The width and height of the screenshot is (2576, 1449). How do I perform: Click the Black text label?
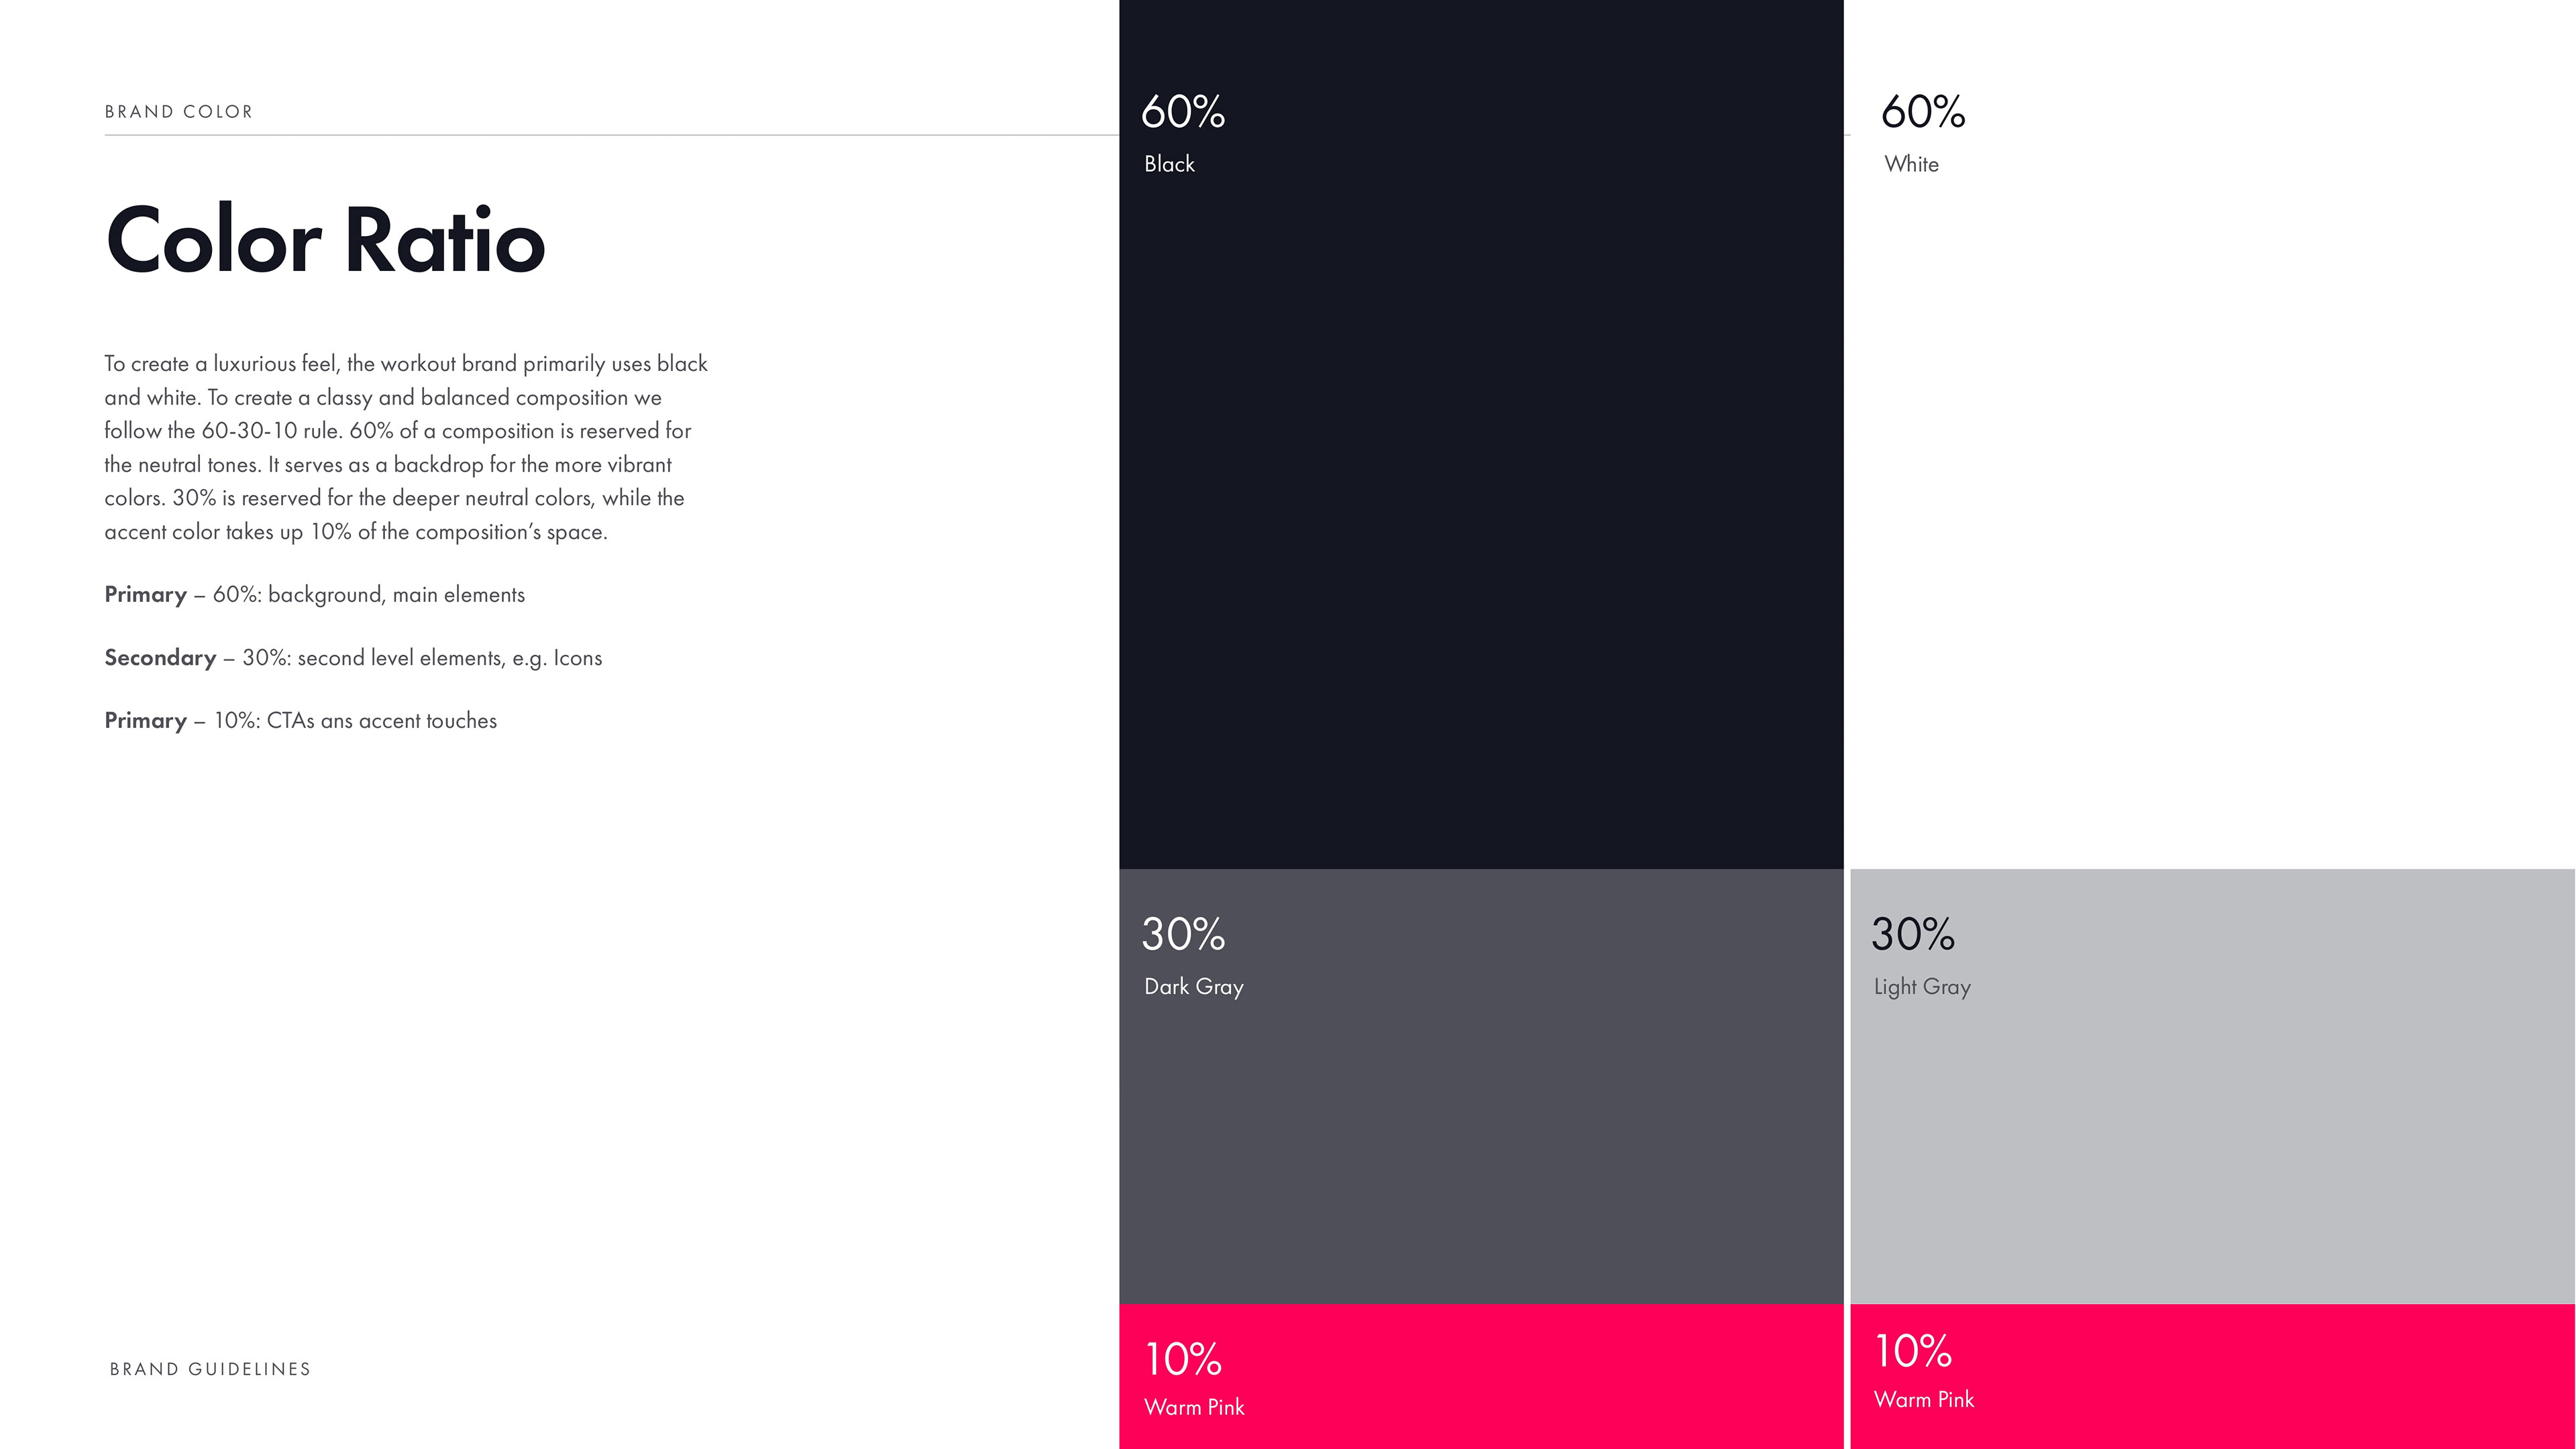[x=1169, y=164]
